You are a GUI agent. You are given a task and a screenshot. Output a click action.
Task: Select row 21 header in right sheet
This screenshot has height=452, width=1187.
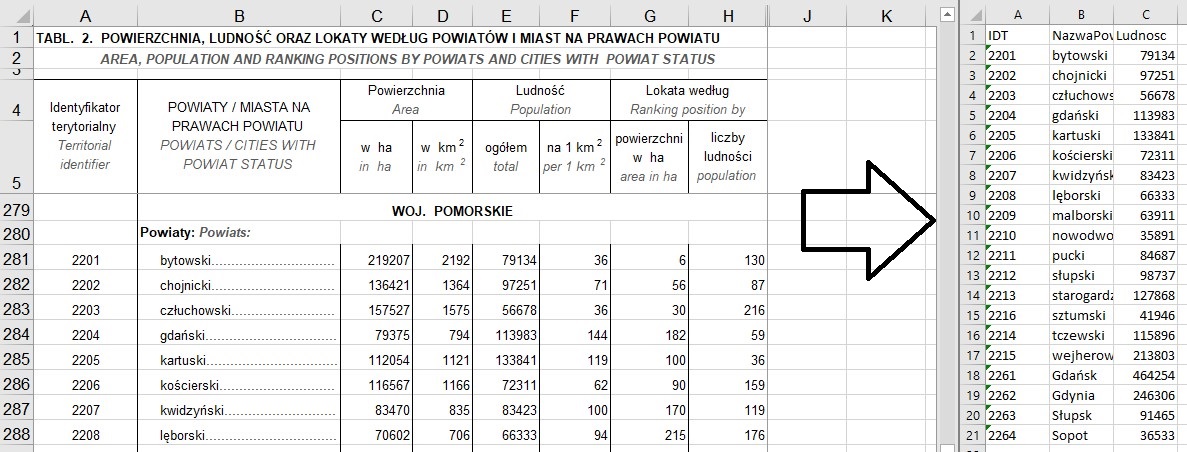click(x=970, y=435)
